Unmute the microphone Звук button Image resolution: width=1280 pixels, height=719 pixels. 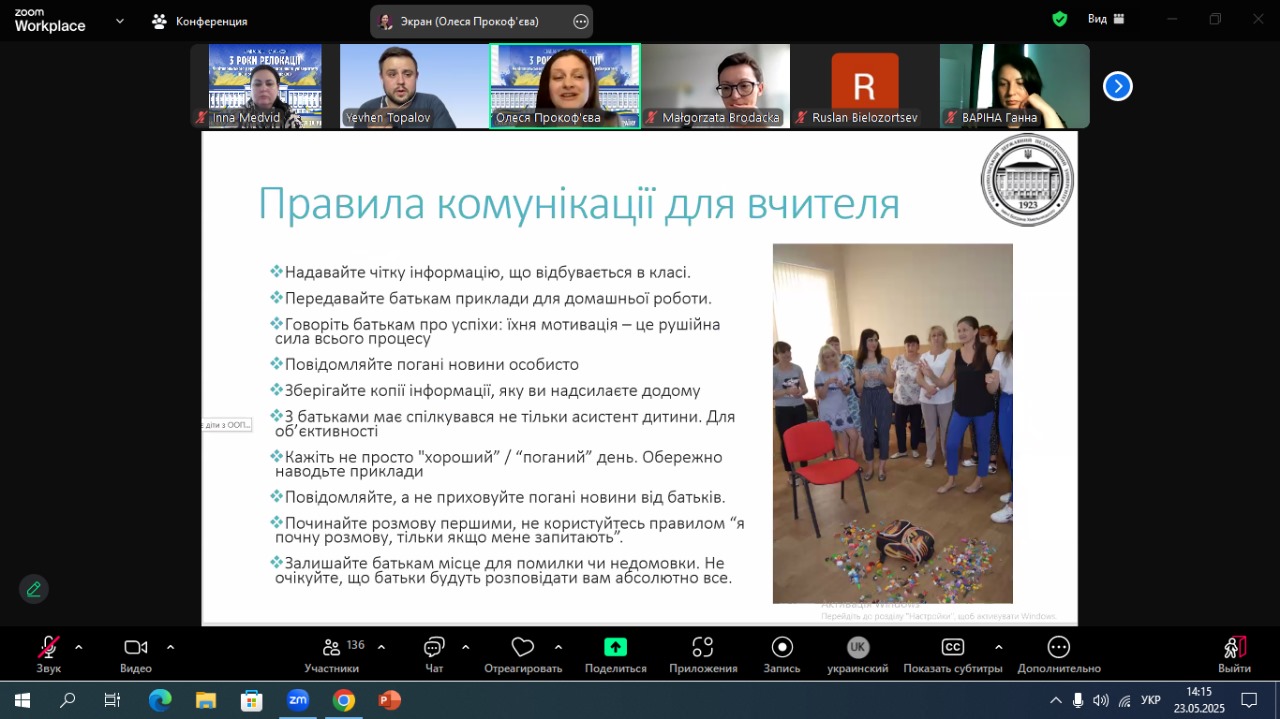(x=48, y=648)
